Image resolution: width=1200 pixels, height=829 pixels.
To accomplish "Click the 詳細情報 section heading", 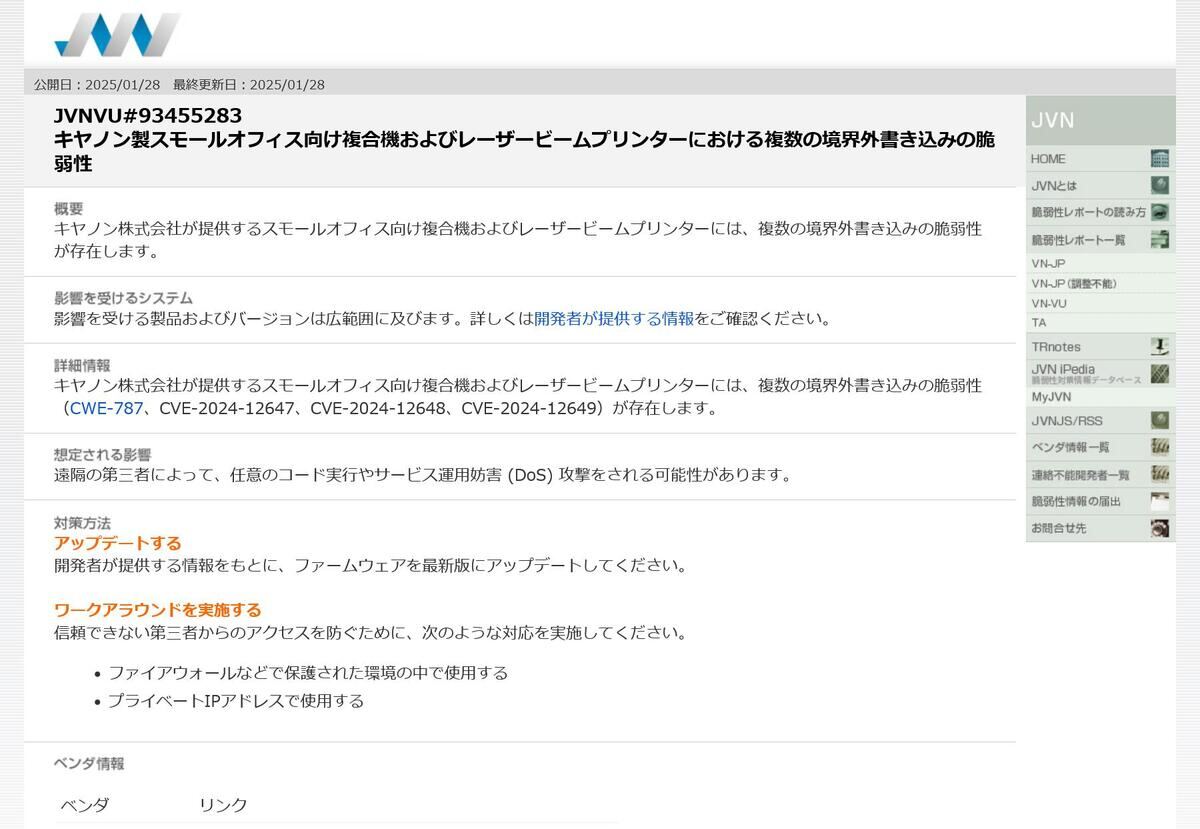I will (82, 365).
